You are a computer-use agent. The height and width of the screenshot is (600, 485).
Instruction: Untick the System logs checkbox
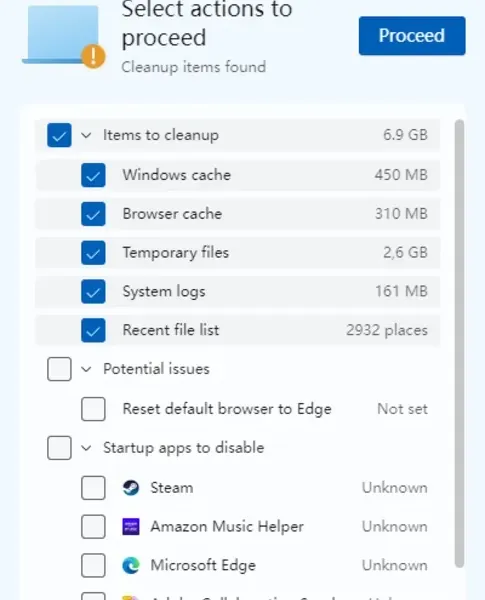pos(93,292)
